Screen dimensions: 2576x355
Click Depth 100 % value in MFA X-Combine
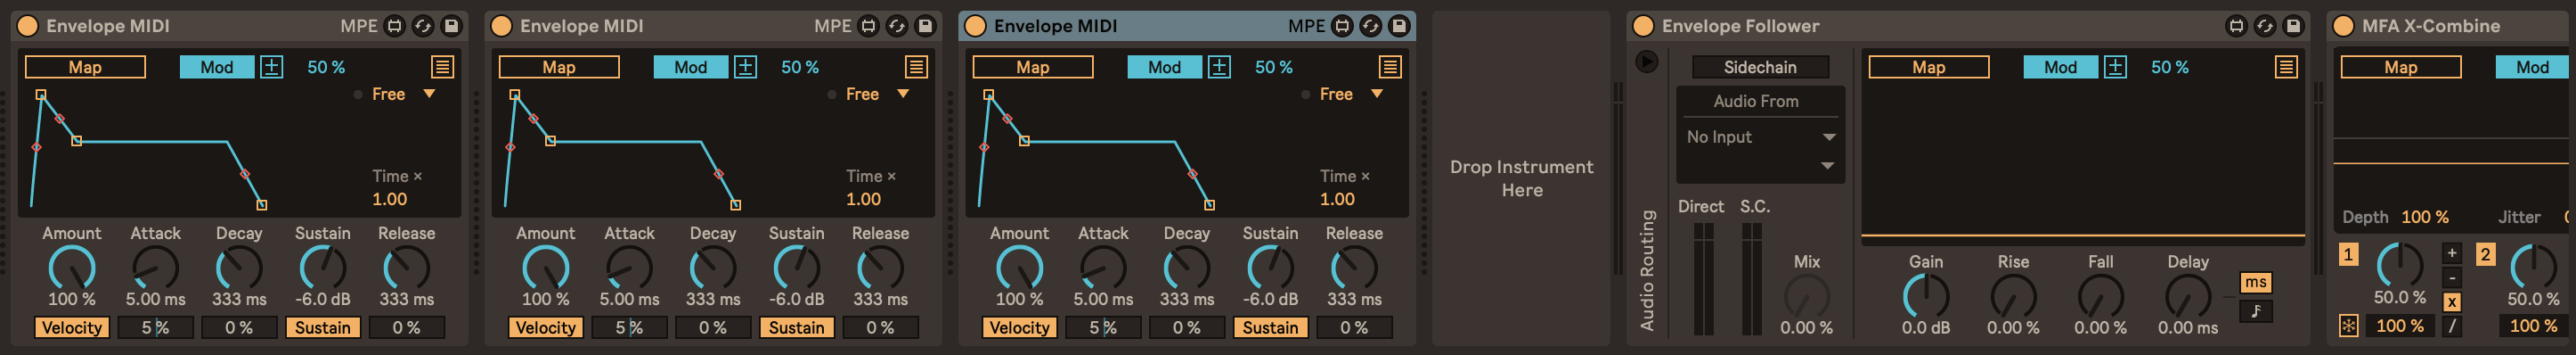click(x=2425, y=217)
